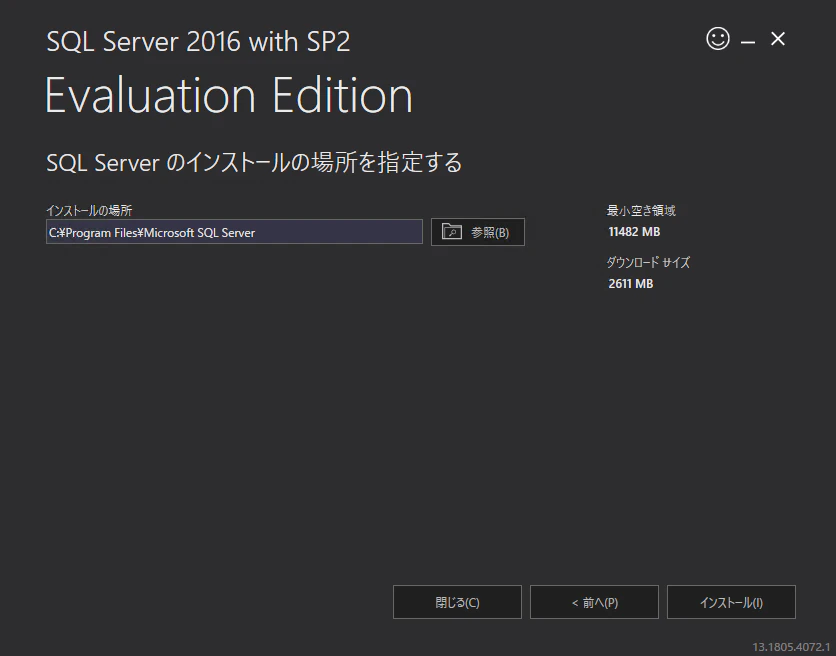Click the 11482 MB free space value
Image resolution: width=836 pixels, height=656 pixels.
pos(634,232)
